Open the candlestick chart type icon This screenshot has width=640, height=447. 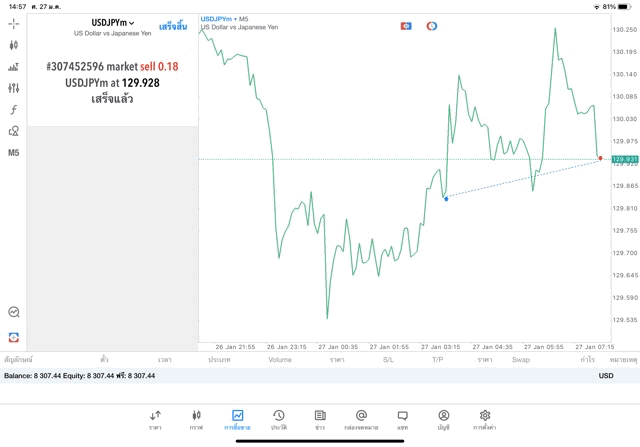click(x=13, y=45)
